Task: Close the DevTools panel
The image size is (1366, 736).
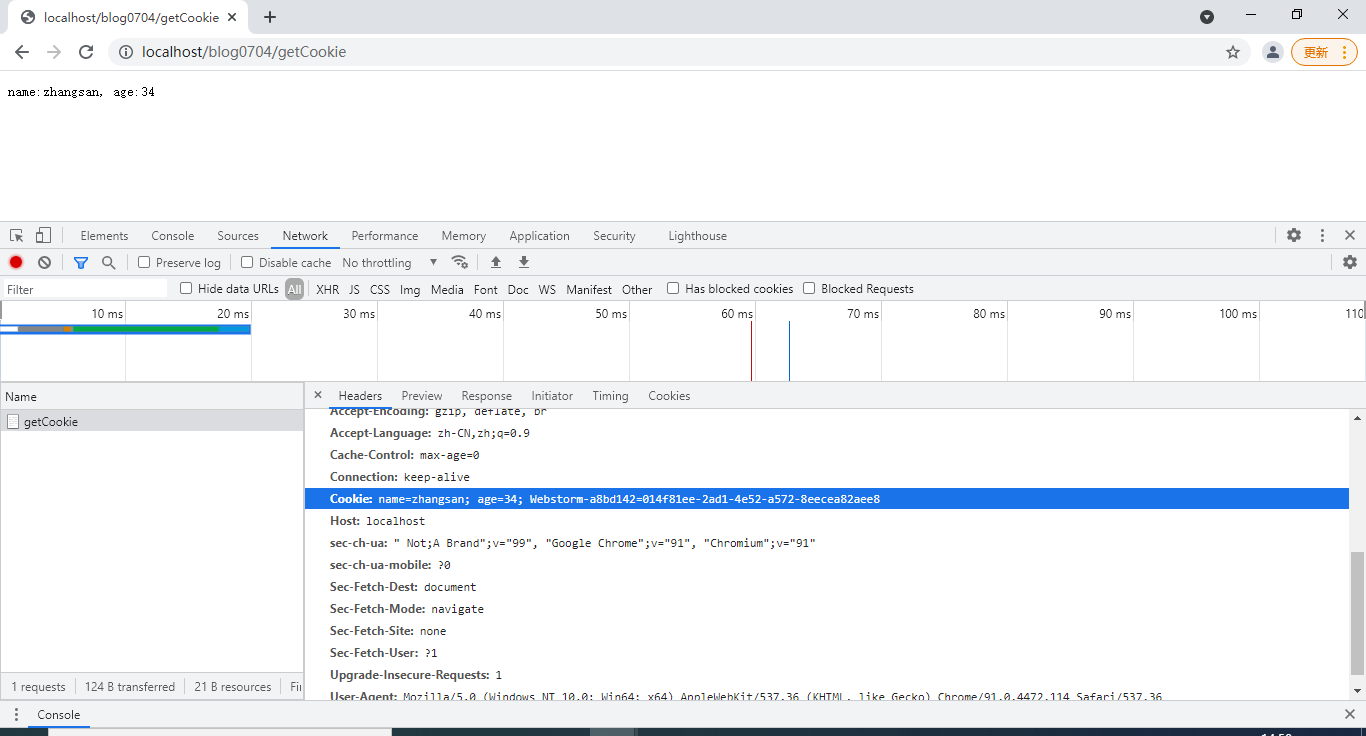Action: click(1350, 235)
